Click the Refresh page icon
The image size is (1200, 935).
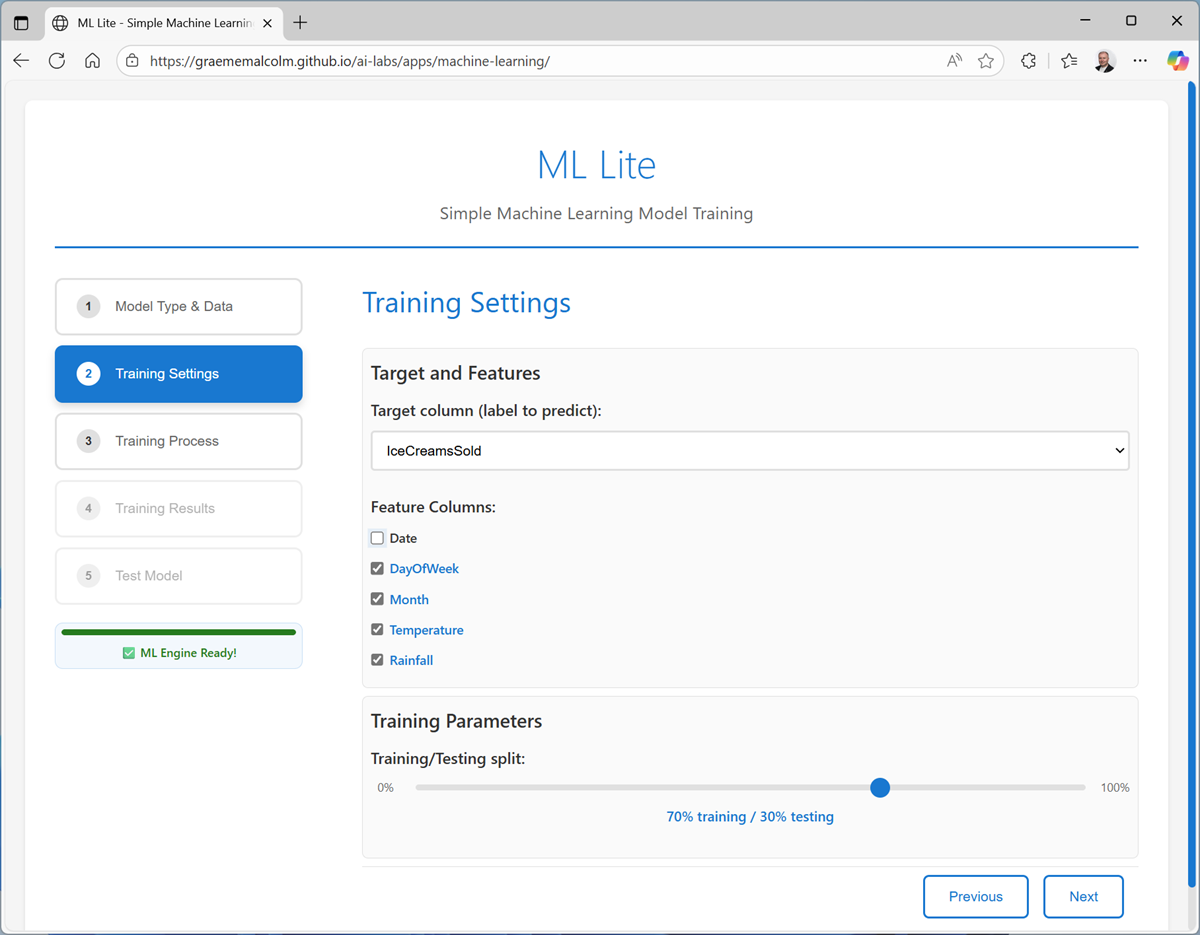(57, 60)
